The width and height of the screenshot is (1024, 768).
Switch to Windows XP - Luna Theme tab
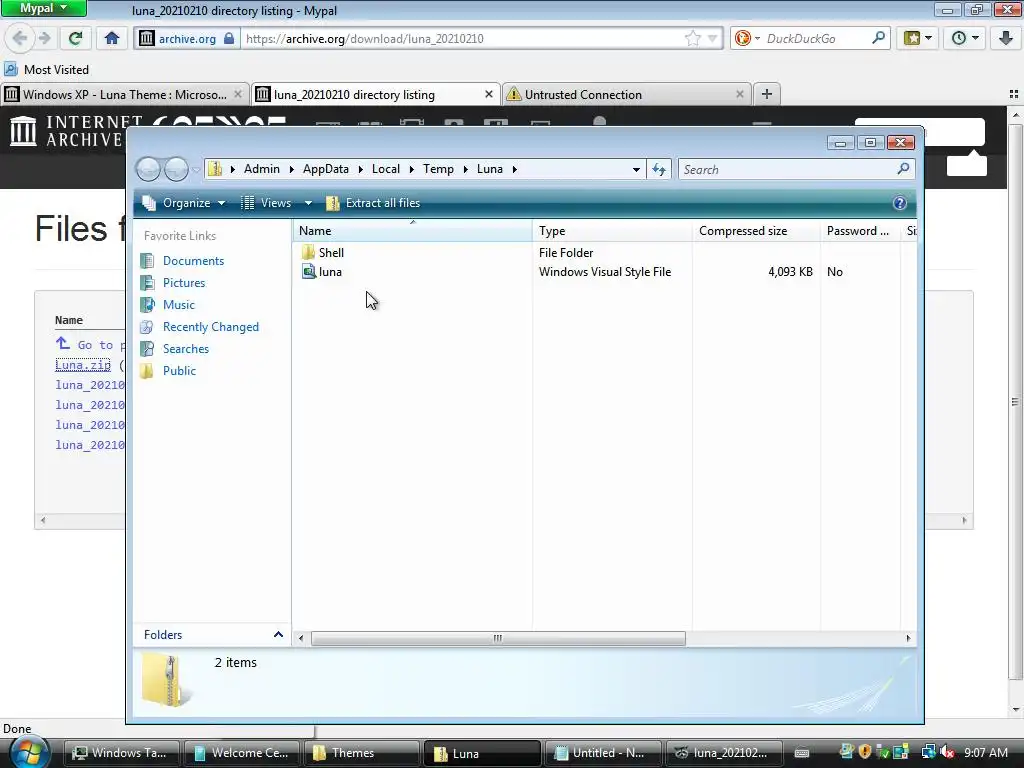point(125,95)
